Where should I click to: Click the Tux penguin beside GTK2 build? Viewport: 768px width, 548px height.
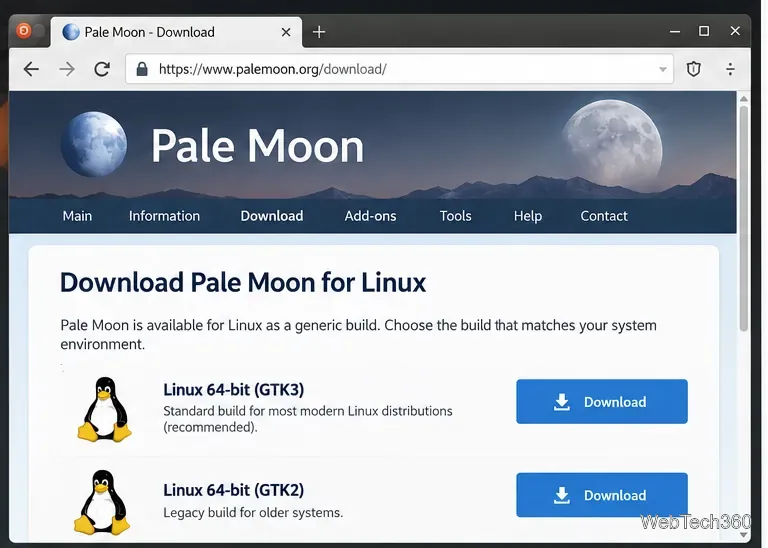pyautogui.click(x=102, y=502)
